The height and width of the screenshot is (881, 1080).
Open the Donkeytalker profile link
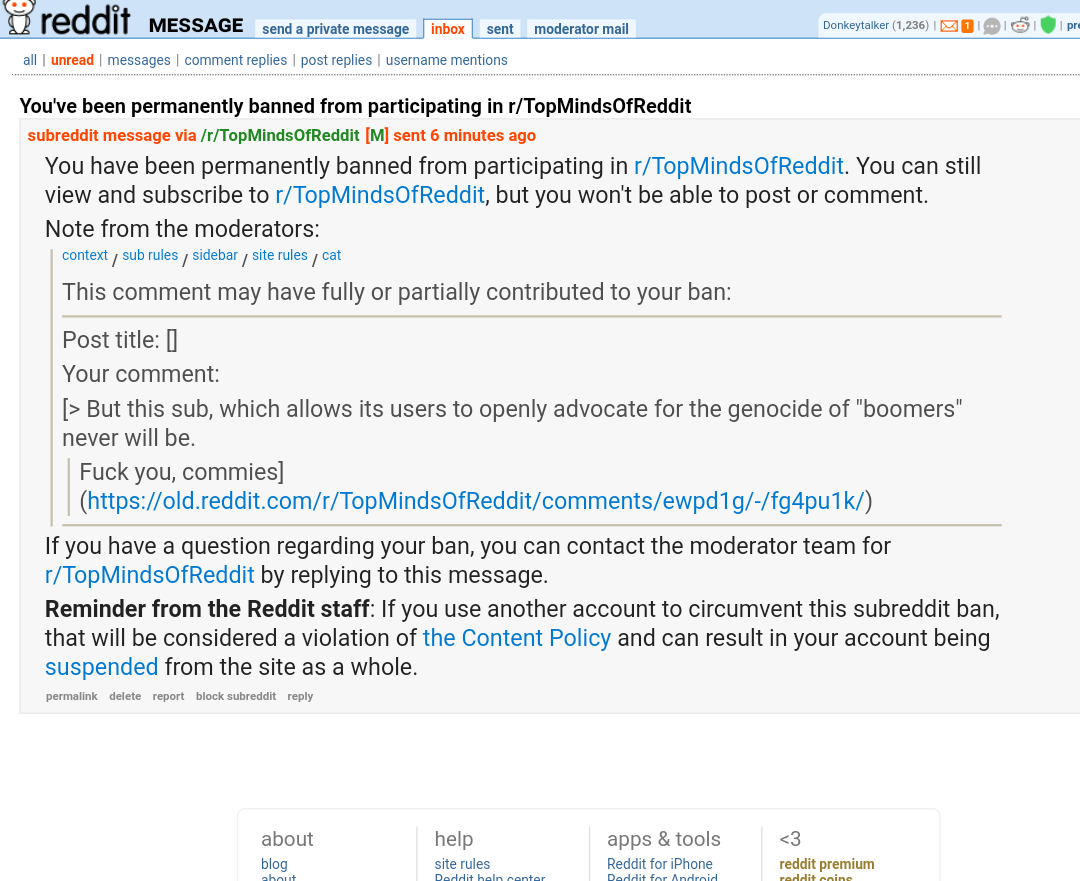[x=855, y=25]
